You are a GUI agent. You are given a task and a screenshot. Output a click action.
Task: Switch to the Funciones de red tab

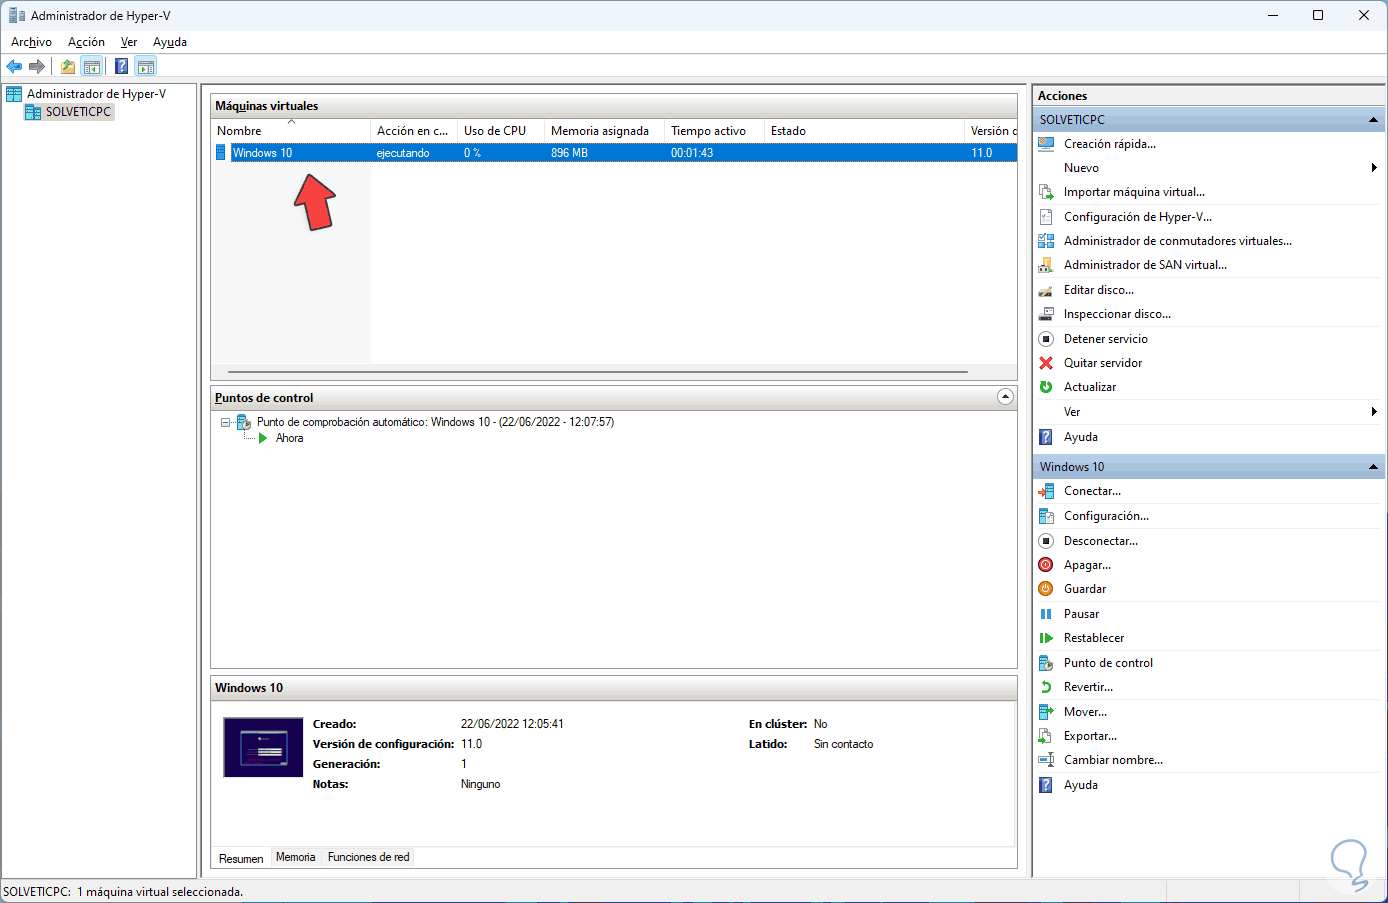(x=368, y=857)
